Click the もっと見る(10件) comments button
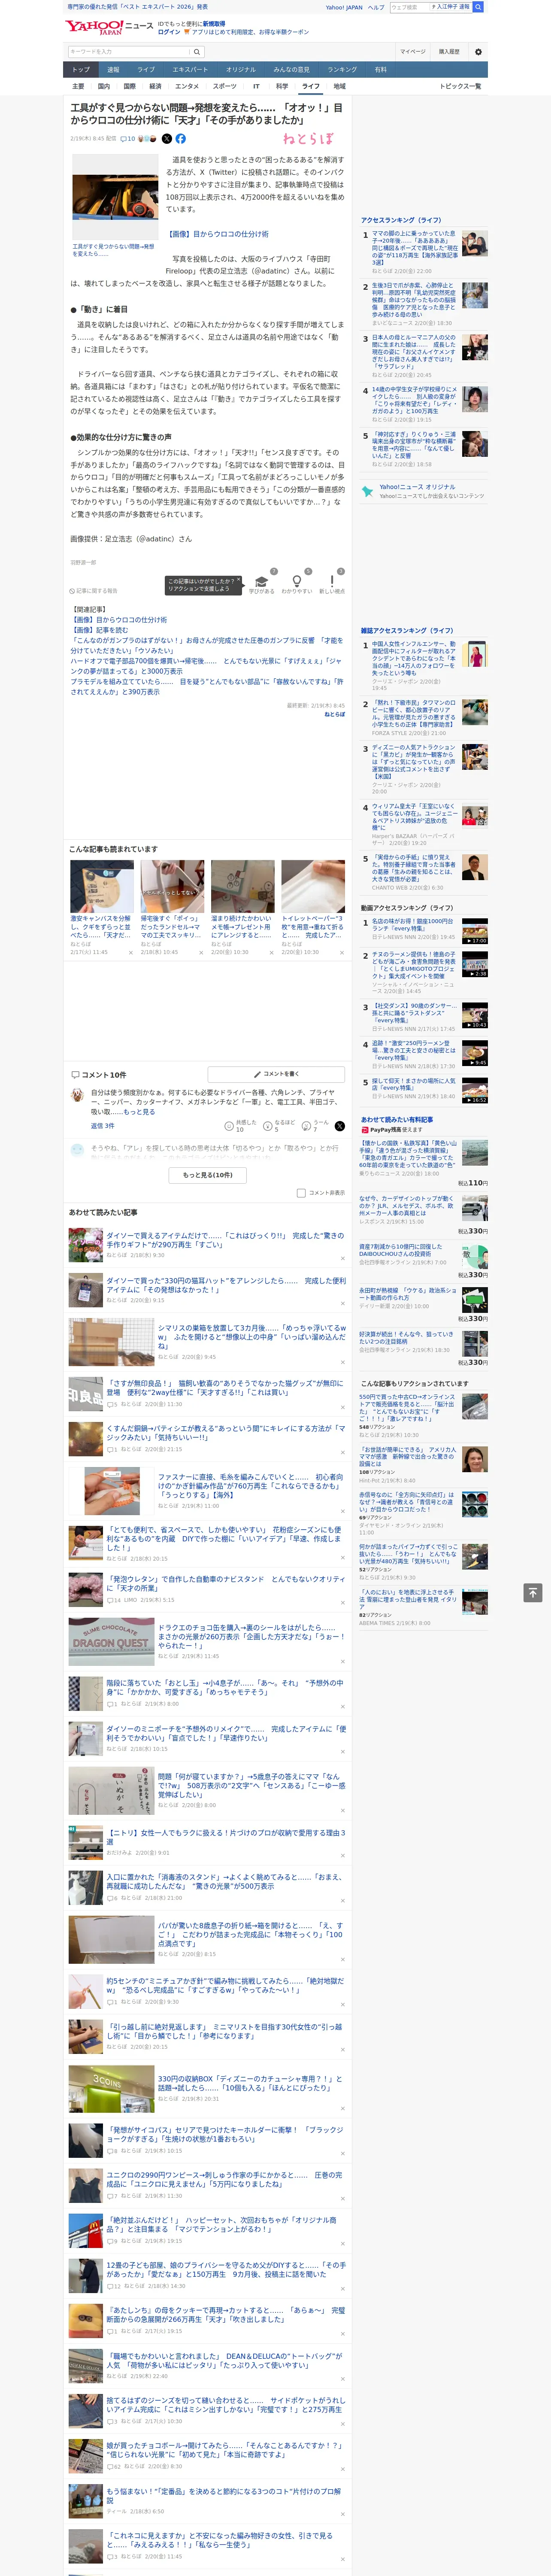The image size is (551, 2576). (208, 1175)
